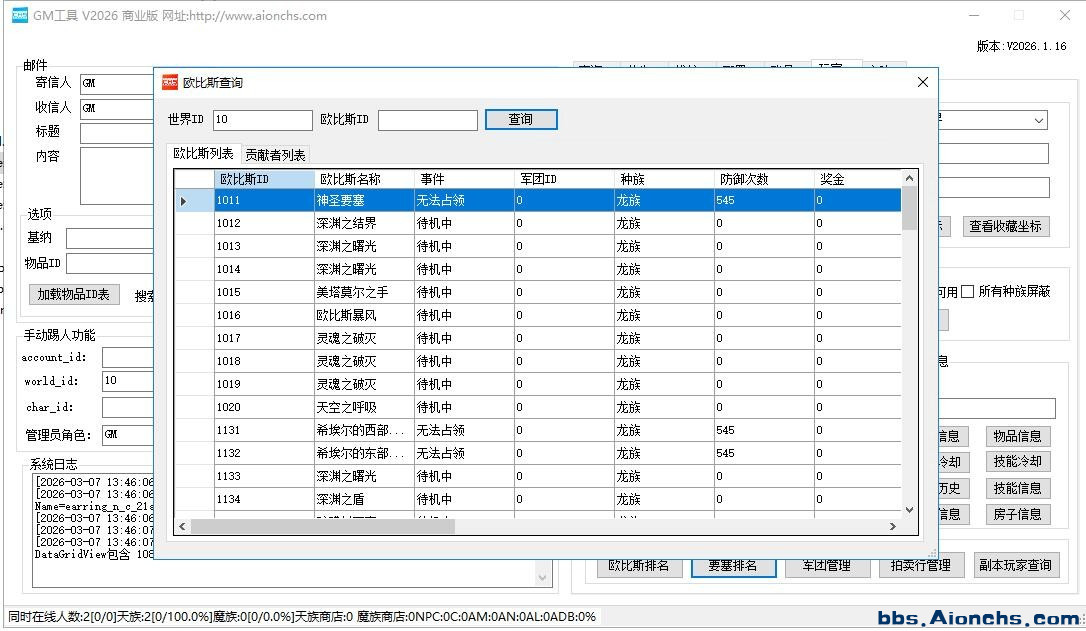Click the row selector arrow beside 1011
The image size is (1086, 631).
coord(184,201)
